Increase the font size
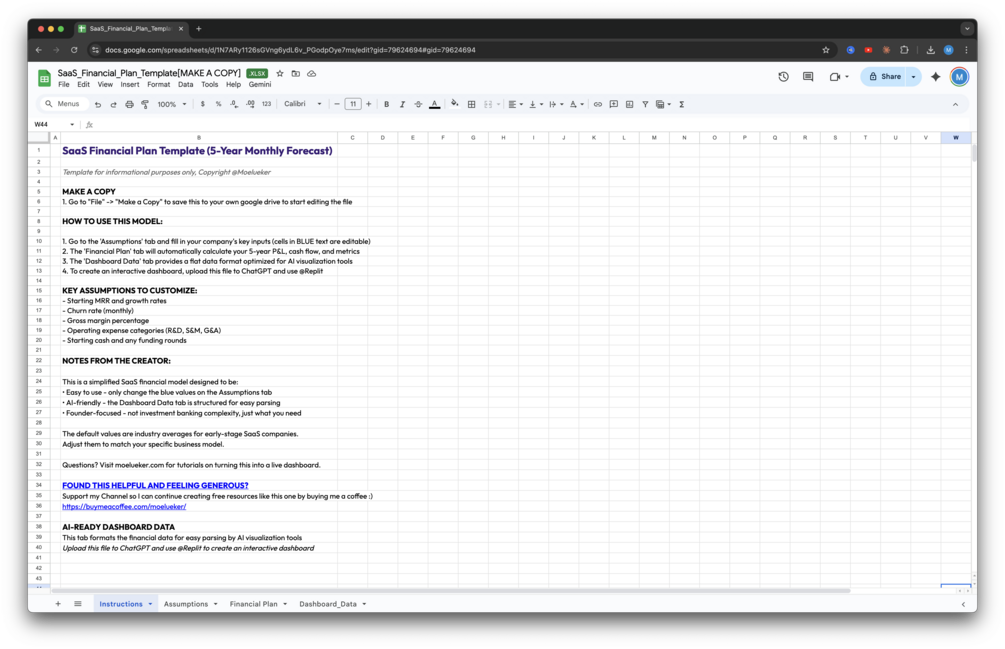This screenshot has width=1005, height=649. pos(369,104)
